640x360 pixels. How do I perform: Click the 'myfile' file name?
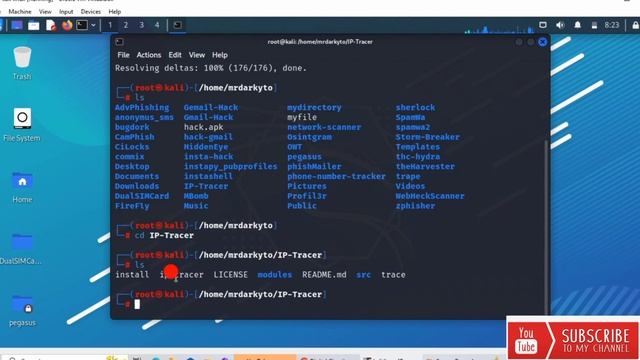[302, 117]
